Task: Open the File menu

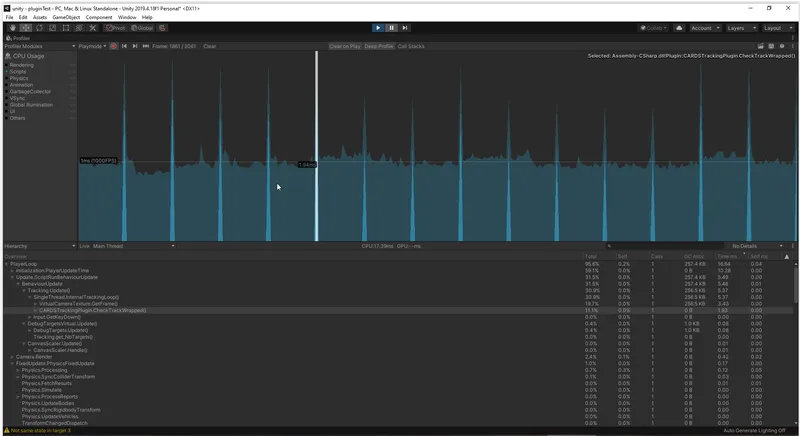Action: click(9, 17)
